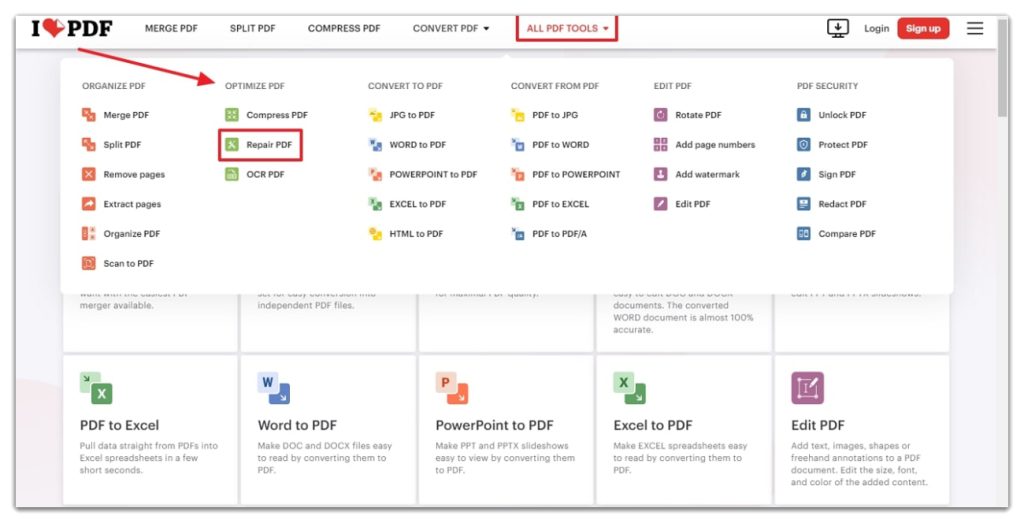The image size is (1024, 523).
Task: Click the Edit PDF pencil icon in the menu
Action: pyautogui.click(x=661, y=204)
